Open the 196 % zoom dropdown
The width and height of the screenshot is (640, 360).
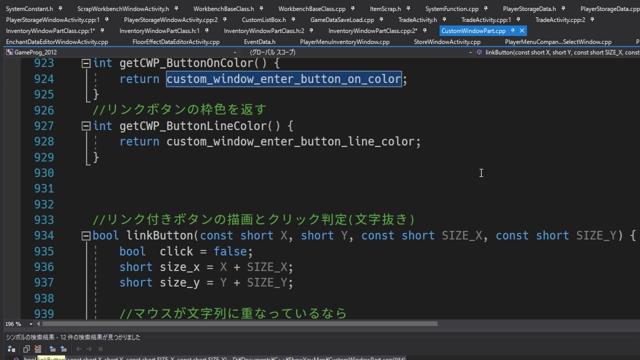pyautogui.click(x=31, y=324)
